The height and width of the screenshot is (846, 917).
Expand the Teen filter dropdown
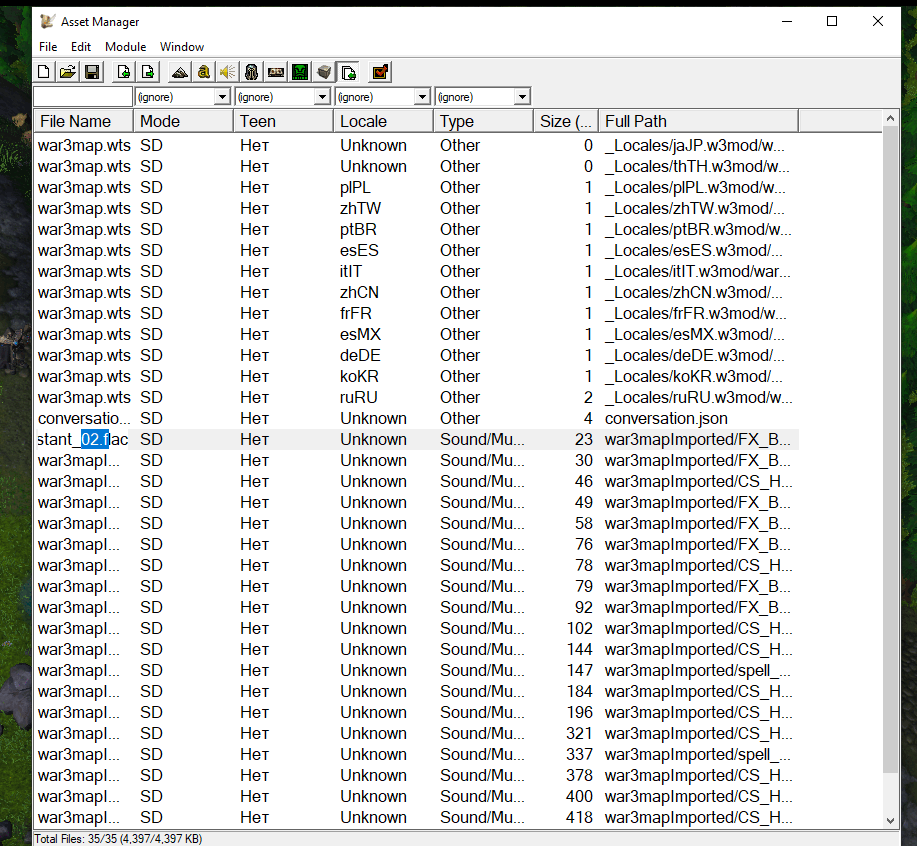click(x=322, y=96)
